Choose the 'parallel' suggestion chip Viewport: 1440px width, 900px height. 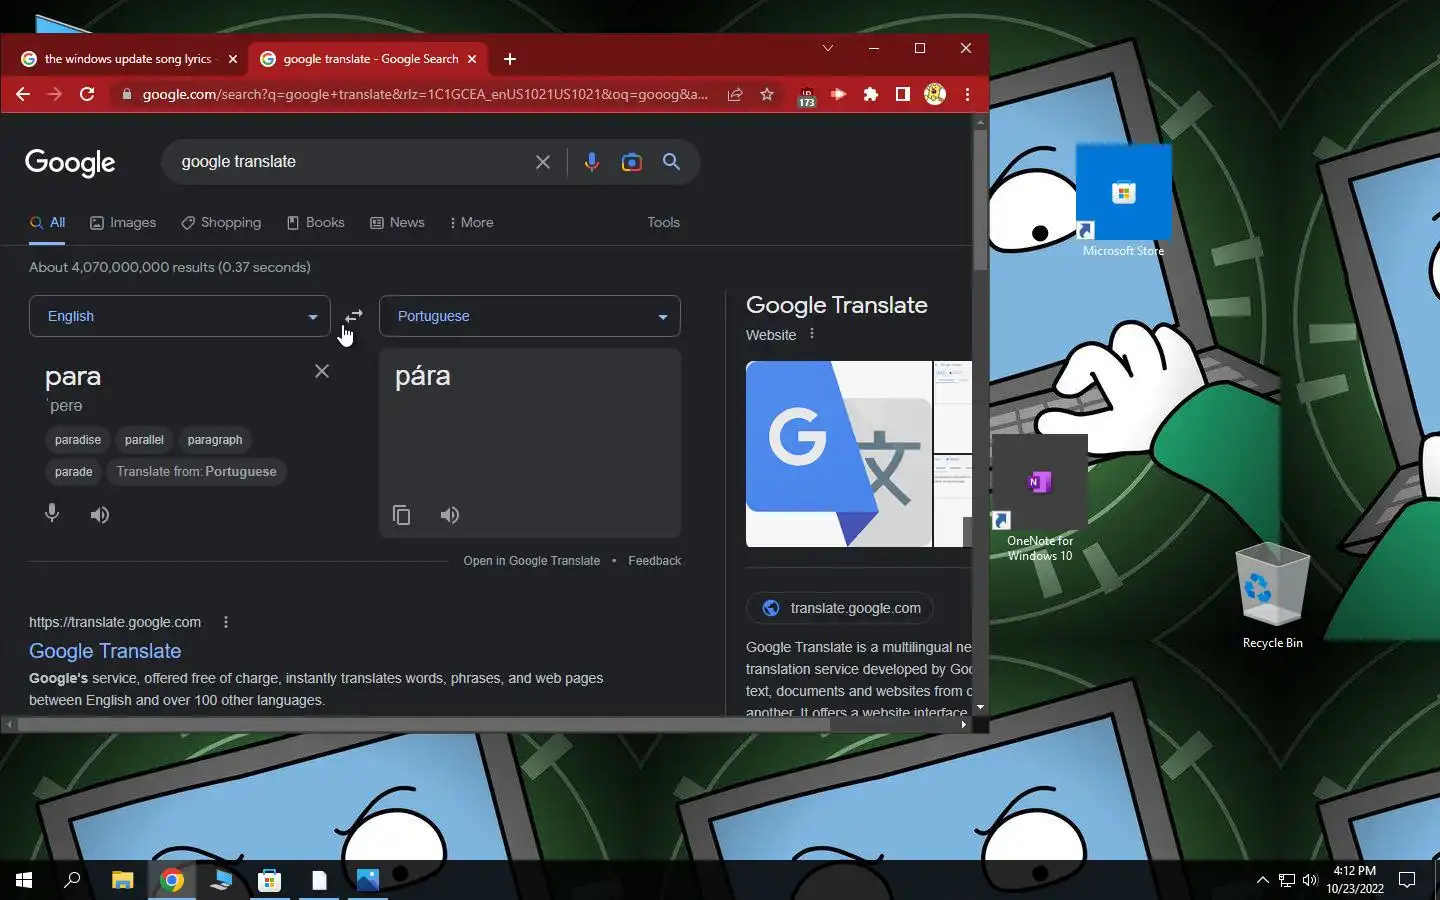[x=144, y=440]
